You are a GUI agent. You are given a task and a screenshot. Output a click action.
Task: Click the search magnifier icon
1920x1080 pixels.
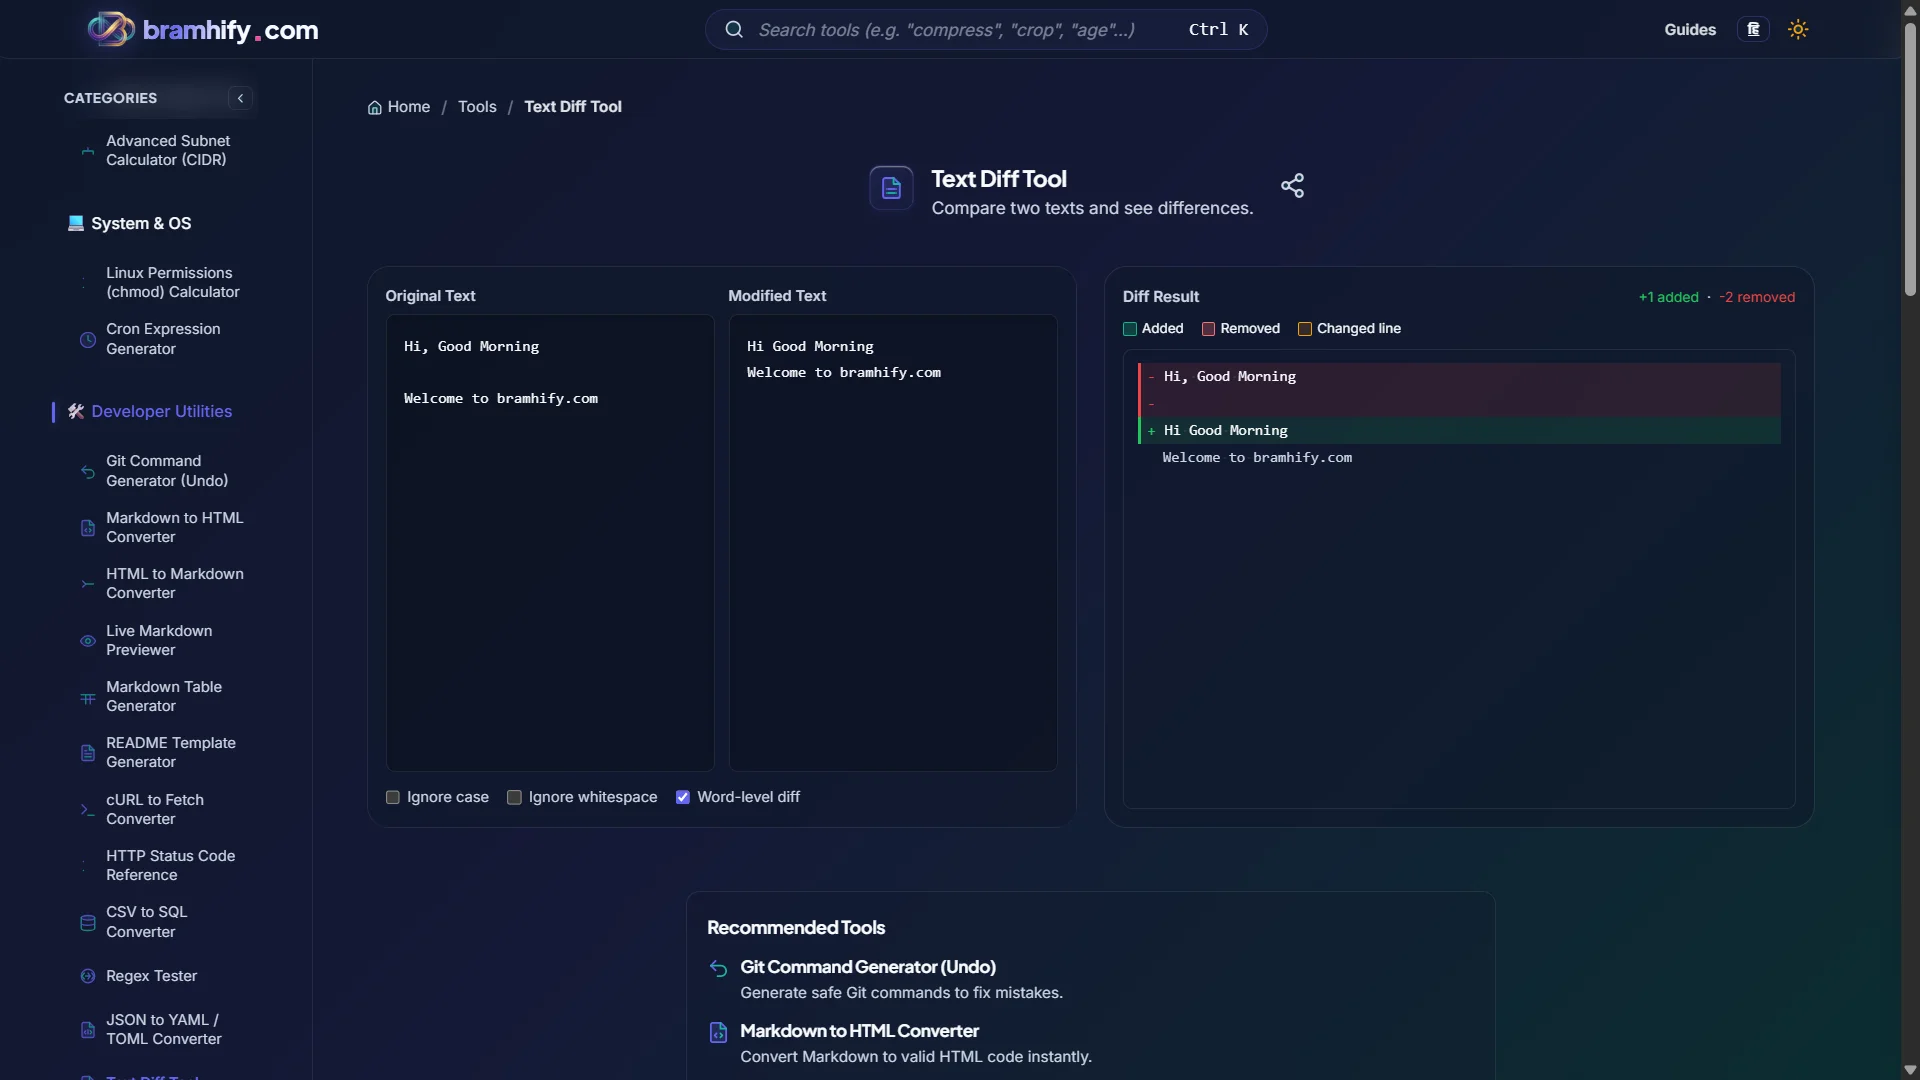tap(734, 29)
